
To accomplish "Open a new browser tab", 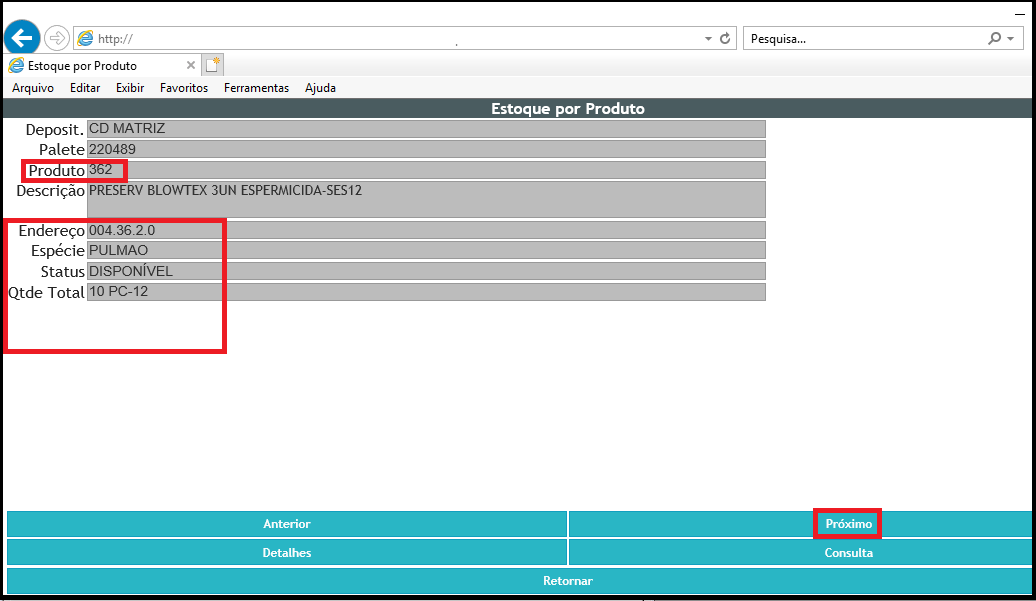I will coord(213,65).
